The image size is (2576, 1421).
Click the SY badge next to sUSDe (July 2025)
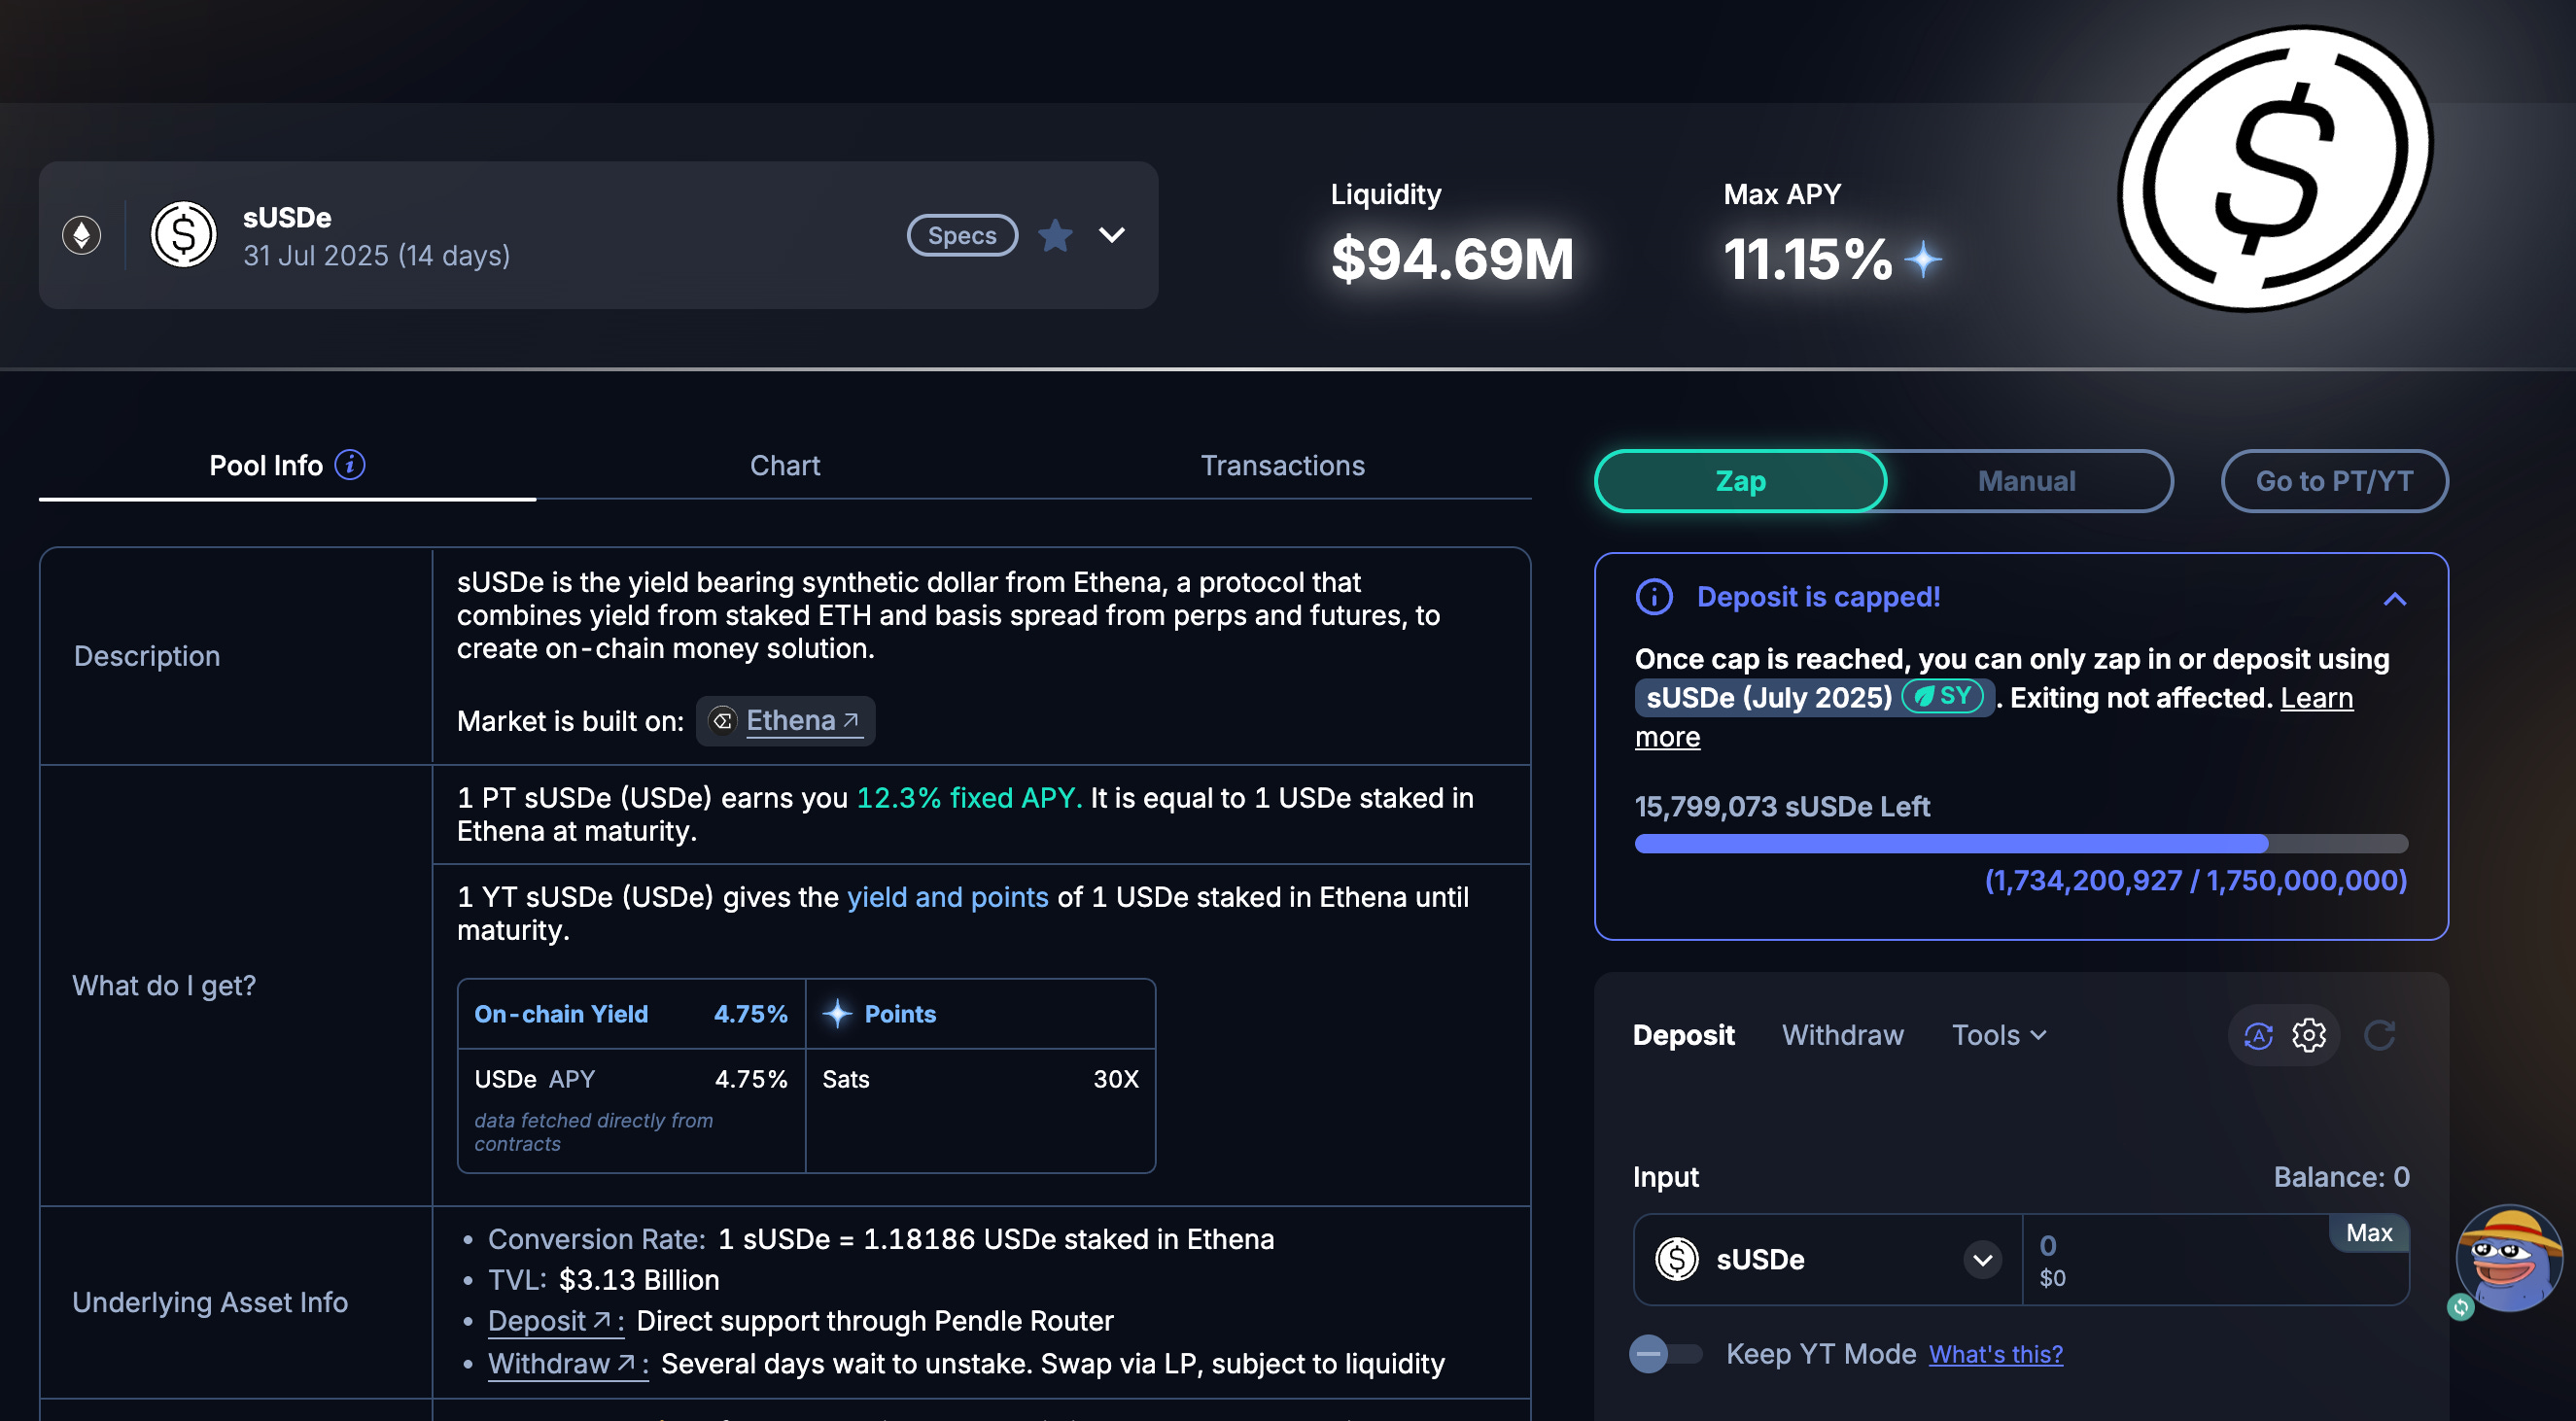(1944, 696)
